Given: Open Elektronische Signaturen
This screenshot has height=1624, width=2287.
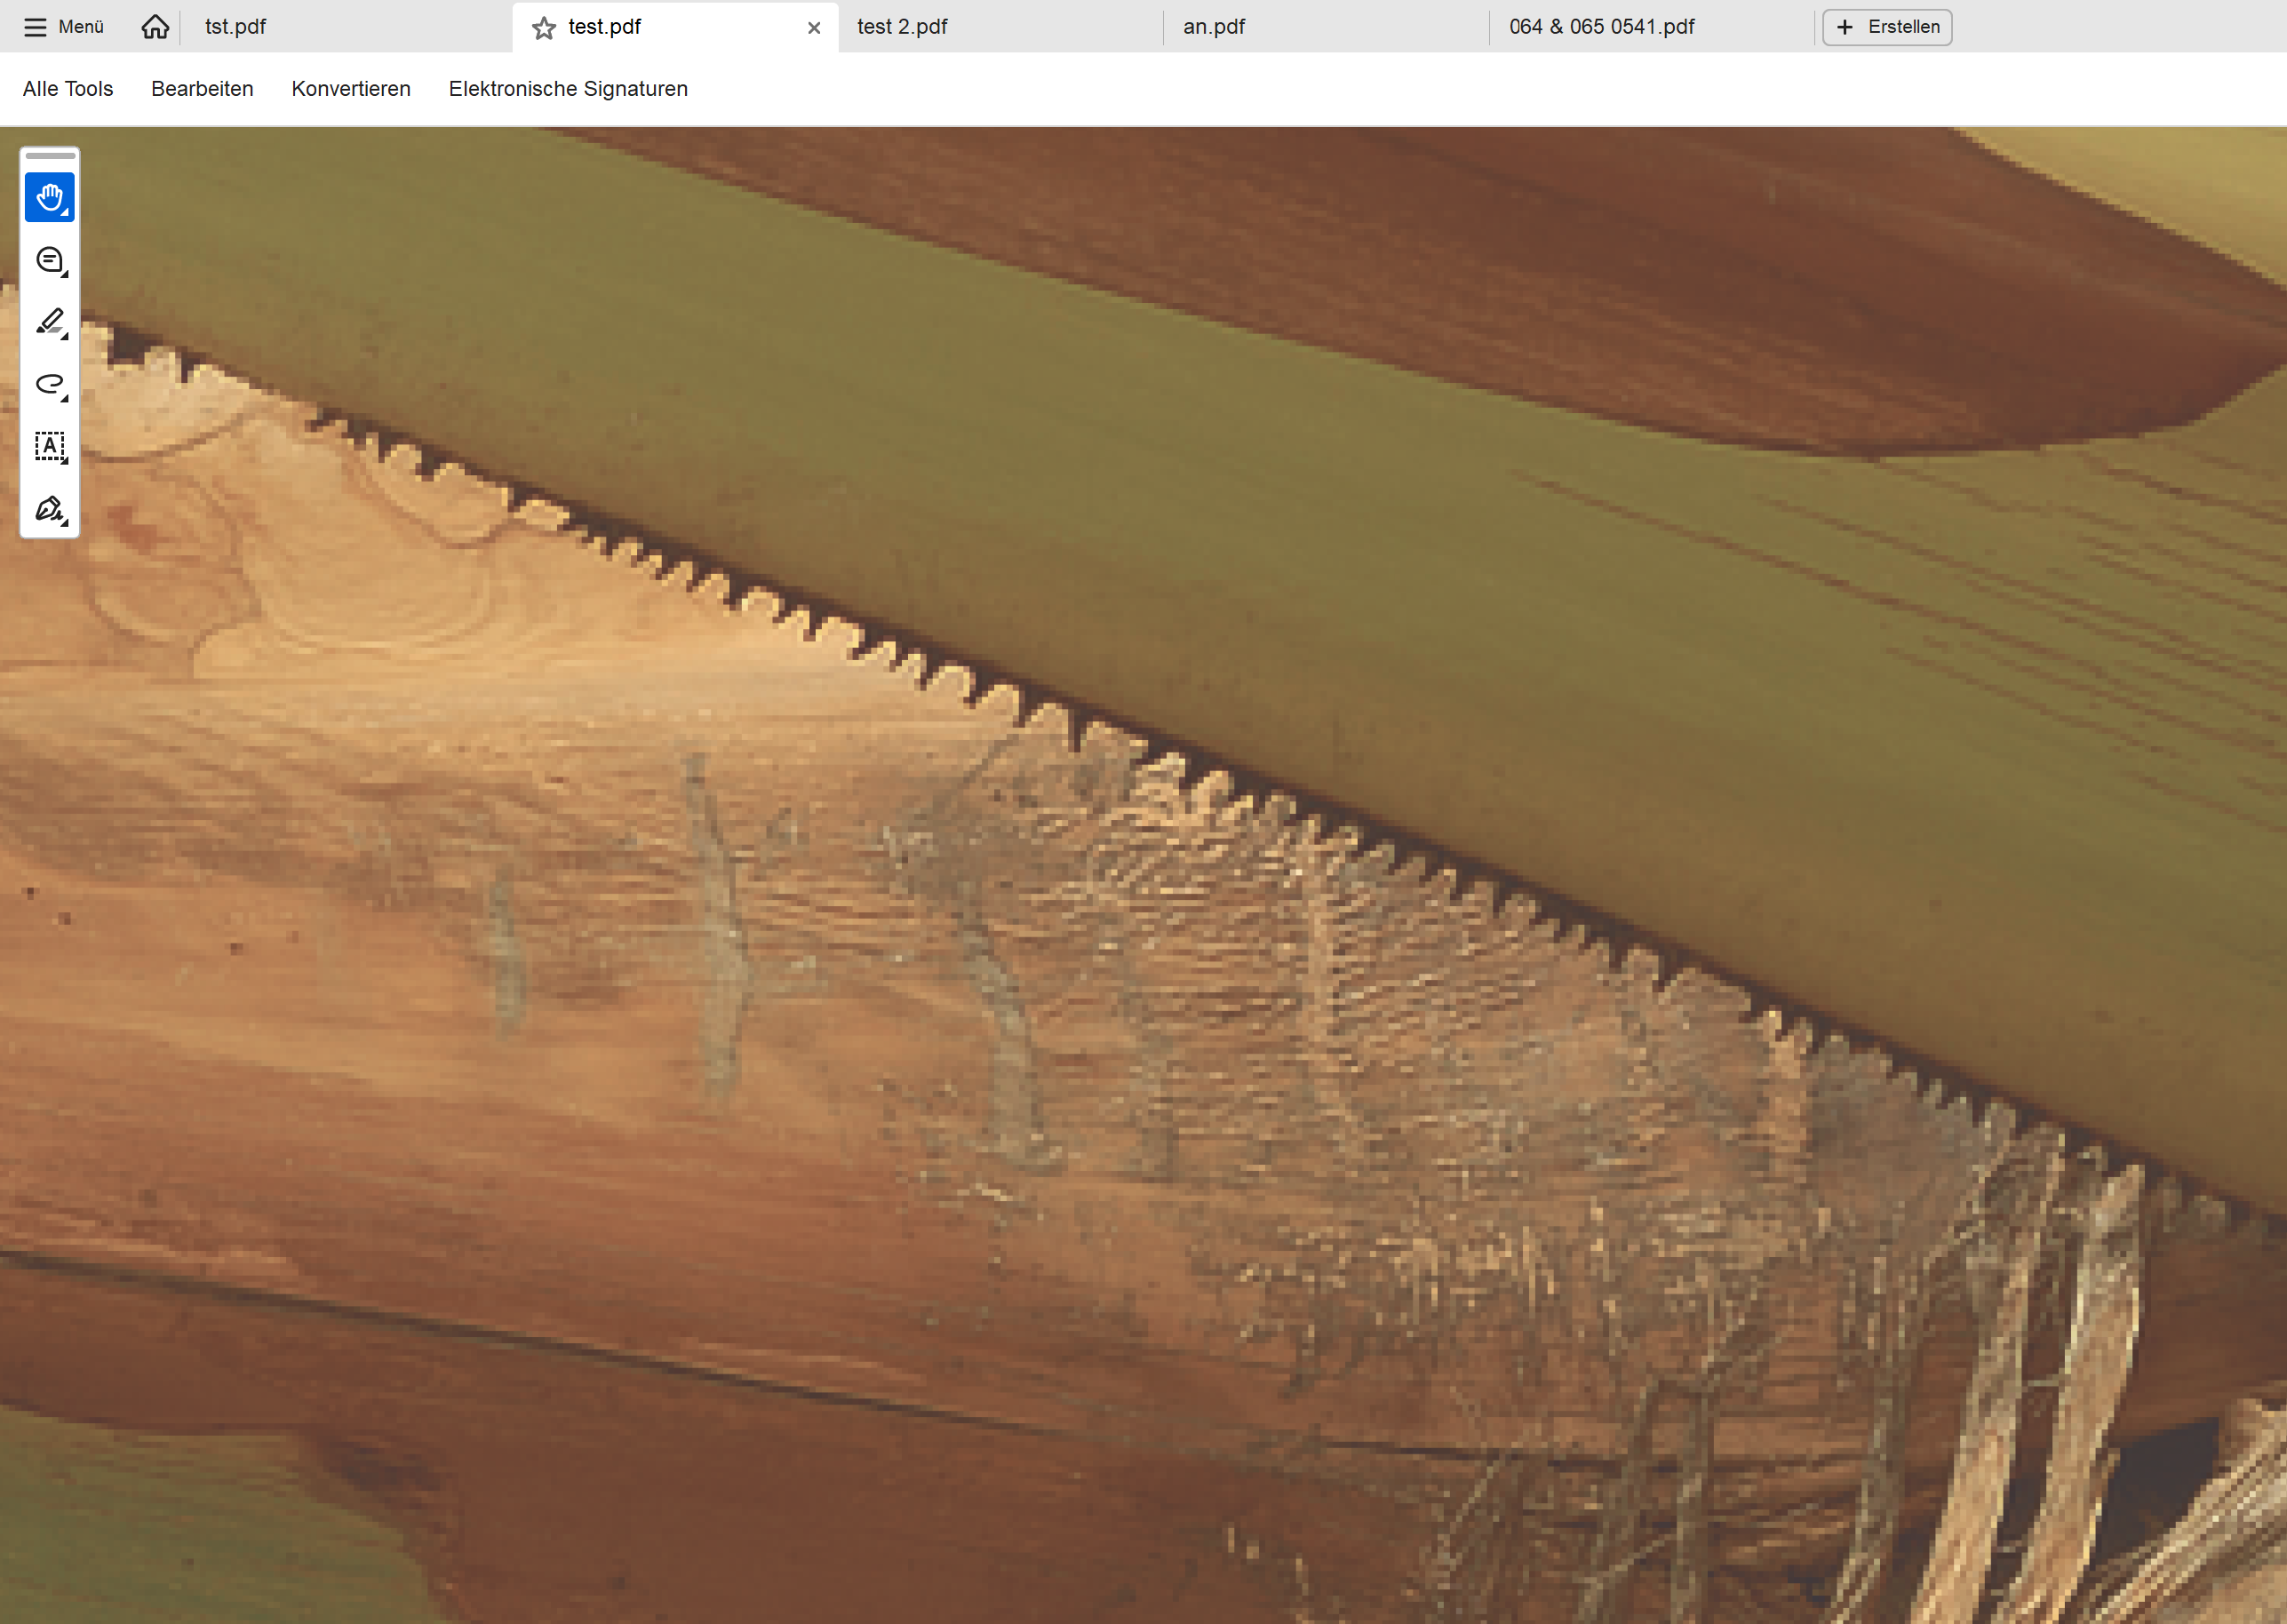Looking at the screenshot, I should pos(568,89).
